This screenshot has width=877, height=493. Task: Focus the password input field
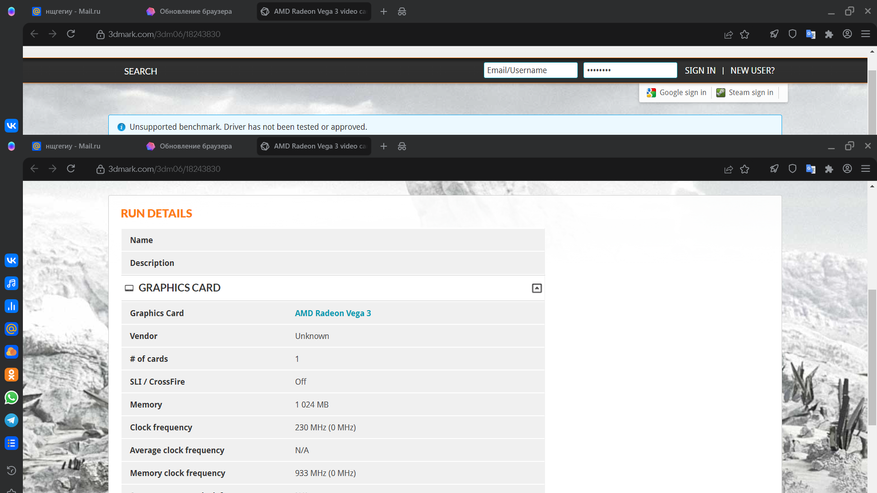point(630,70)
